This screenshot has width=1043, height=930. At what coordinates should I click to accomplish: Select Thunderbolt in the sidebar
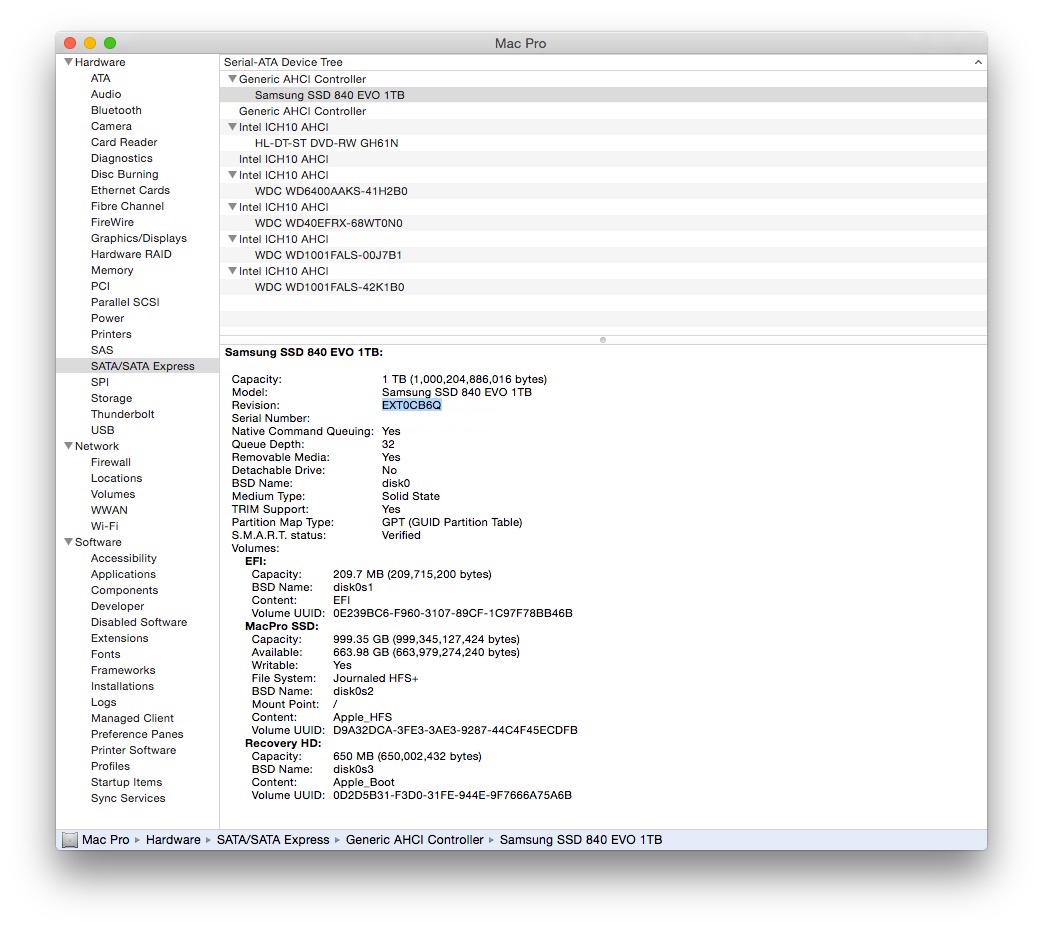coord(122,414)
